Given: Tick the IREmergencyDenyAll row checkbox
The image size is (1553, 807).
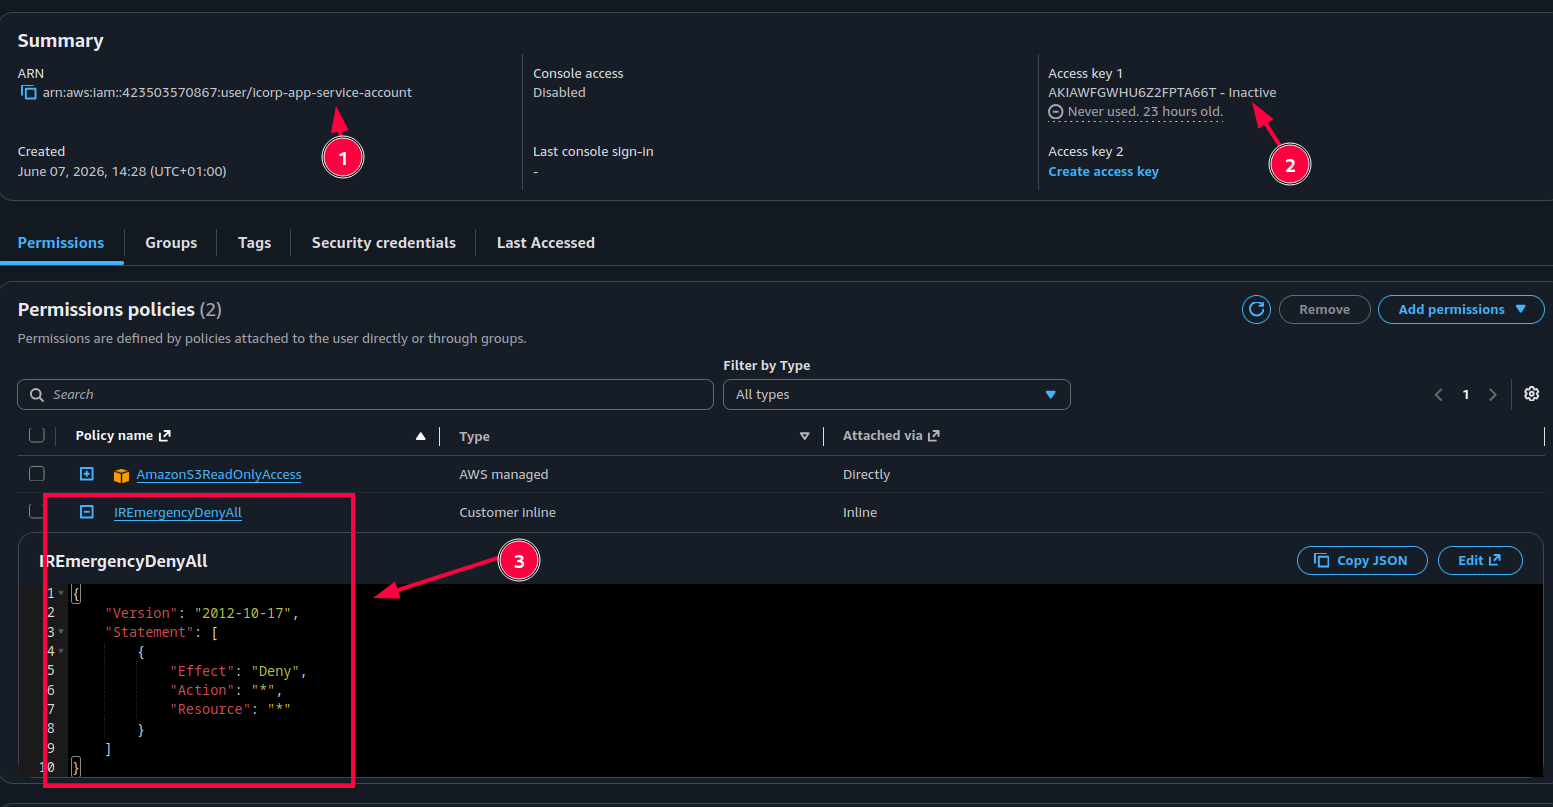Looking at the screenshot, I should (x=37, y=512).
